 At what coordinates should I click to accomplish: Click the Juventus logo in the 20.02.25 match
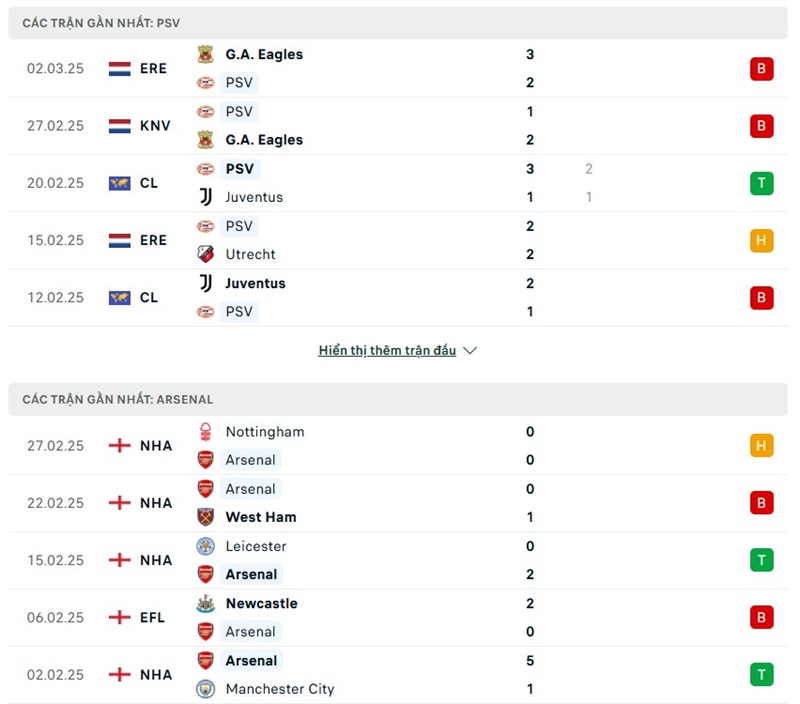point(205,197)
